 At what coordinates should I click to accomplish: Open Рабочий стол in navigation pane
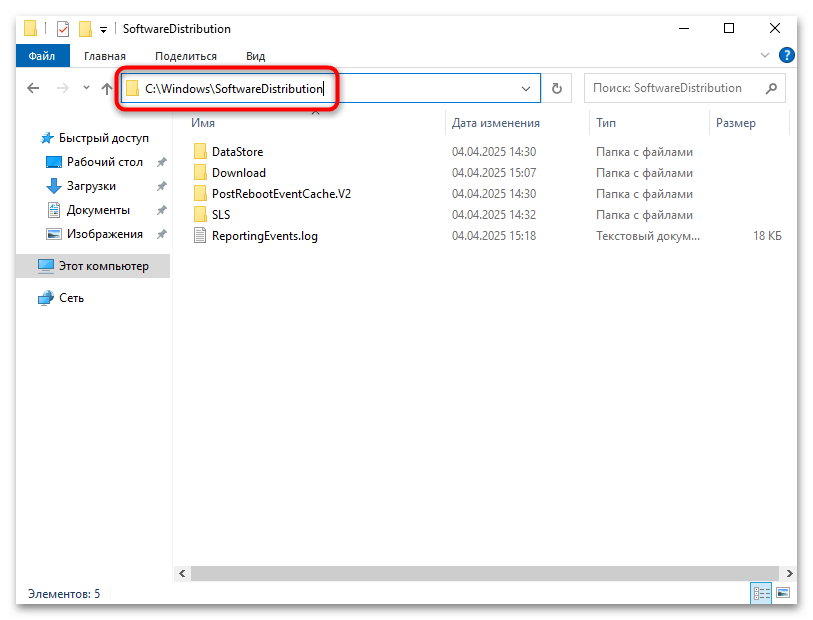pos(105,162)
